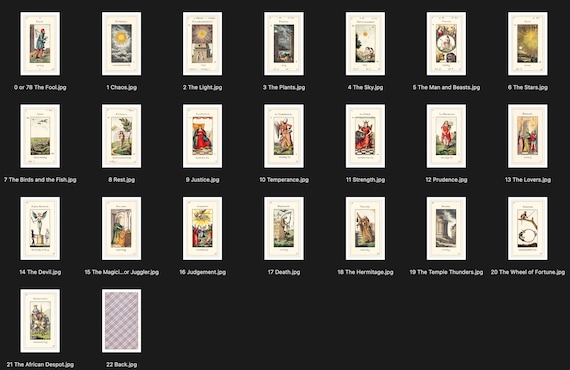
Task: Click filename '17 Death.jpg'
Action: pyautogui.click(x=284, y=272)
